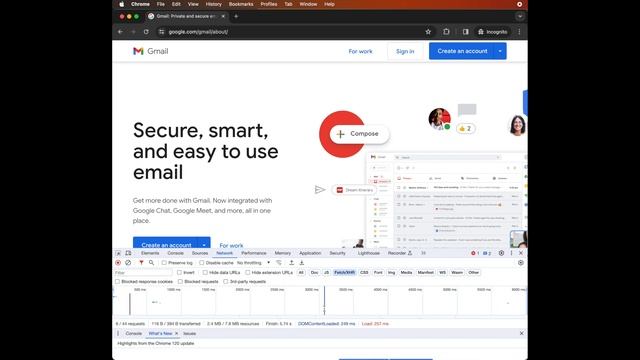Open Chrome extensions puzzle icon
The image size is (640, 360).
click(446, 32)
